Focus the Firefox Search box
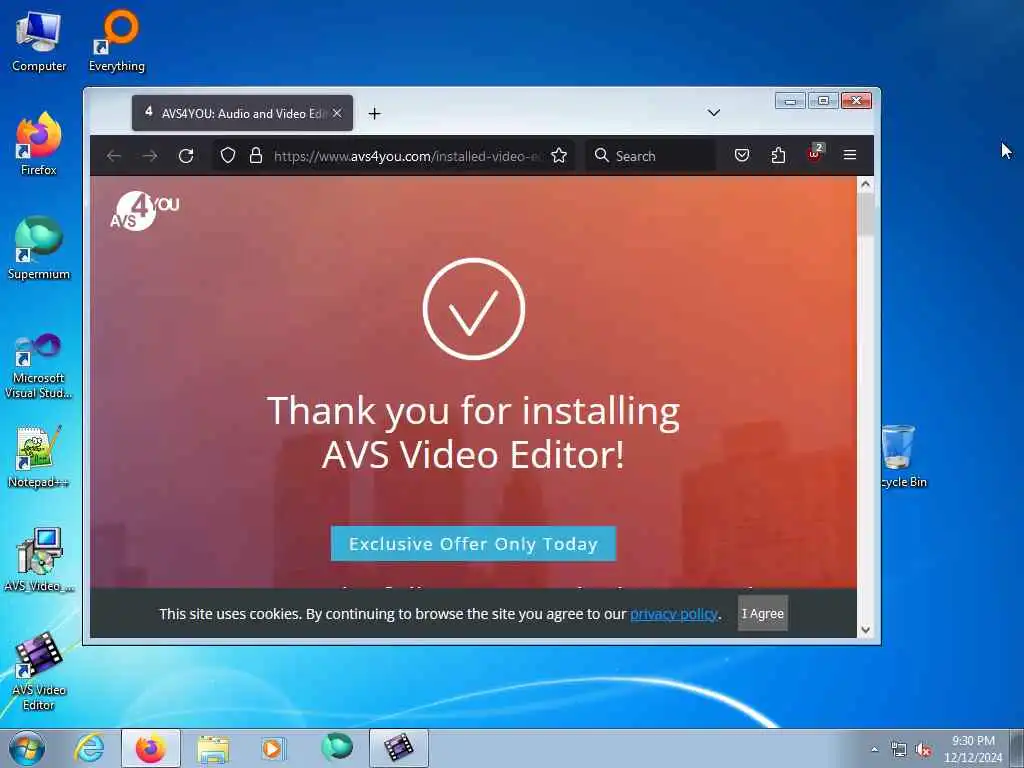Image resolution: width=1024 pixels, height=768 pixels. 650,156
